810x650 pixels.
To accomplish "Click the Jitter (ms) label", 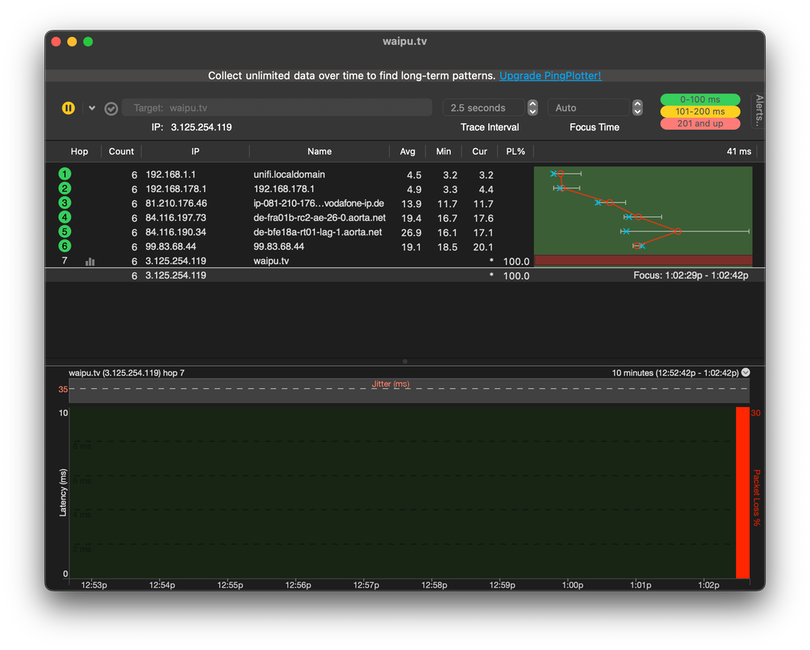I will (391, 384).
